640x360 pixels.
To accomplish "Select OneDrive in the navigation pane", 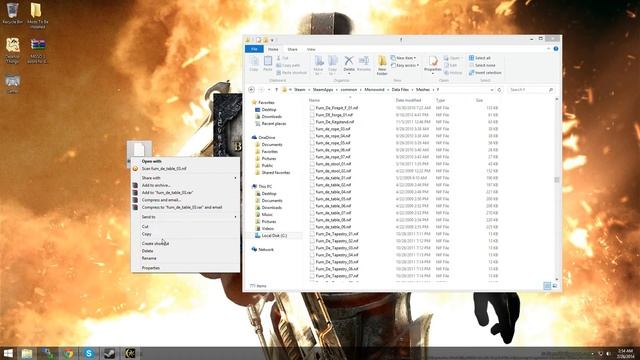I will 267,138.
